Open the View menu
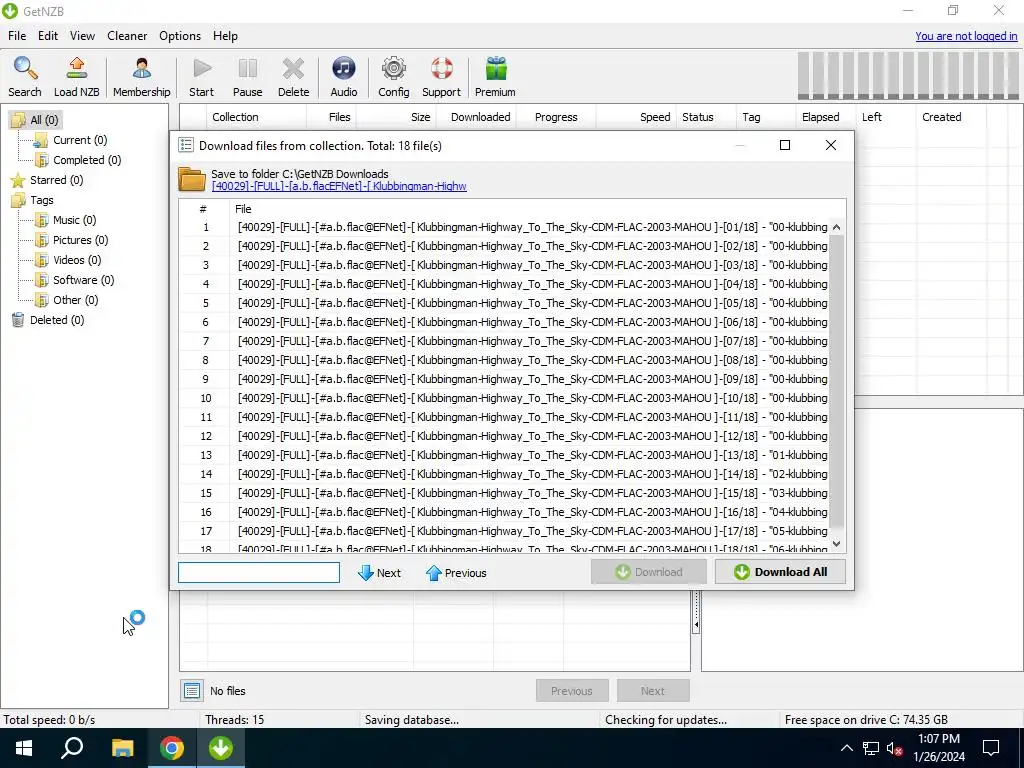 click(82, 36)
